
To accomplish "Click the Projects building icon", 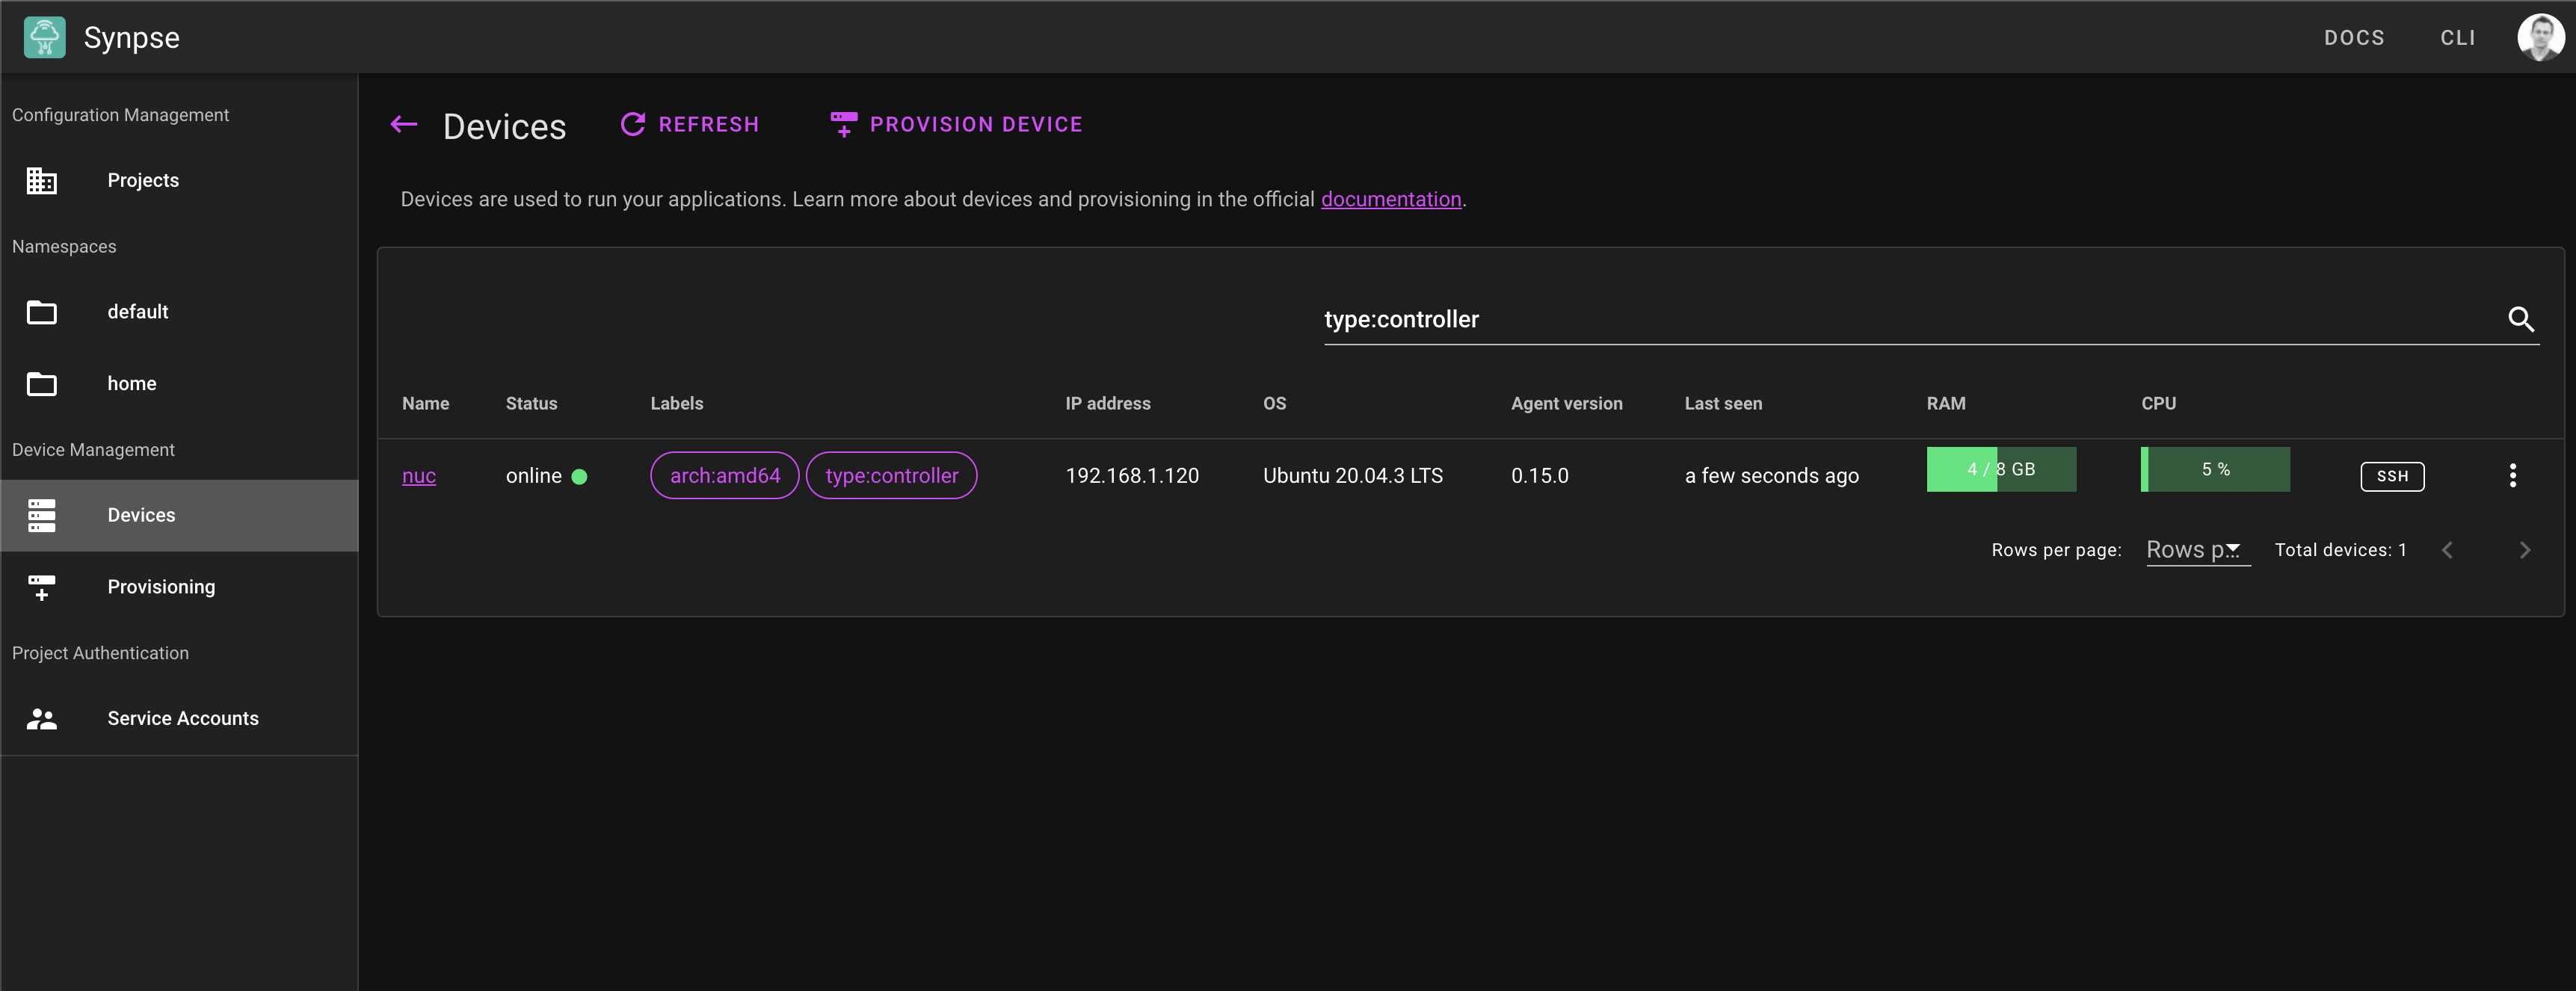I will click(x=42, y=181).
